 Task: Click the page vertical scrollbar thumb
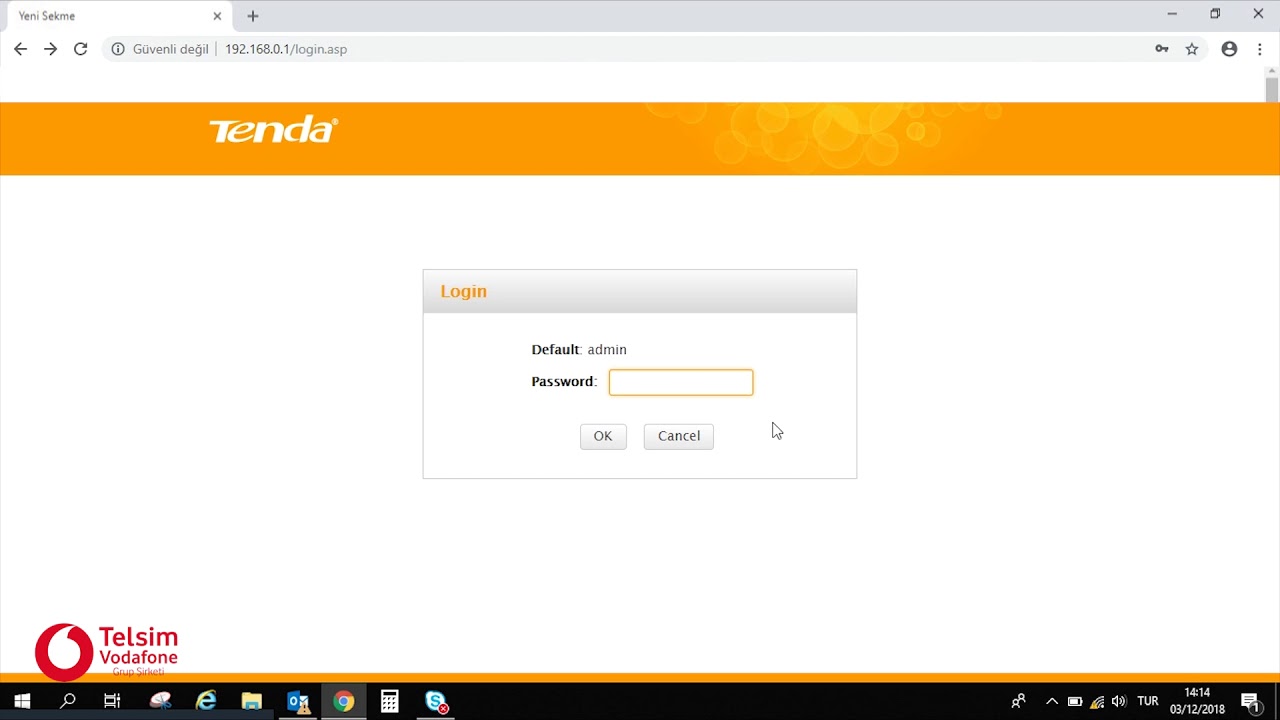(x=1272, y=90)
